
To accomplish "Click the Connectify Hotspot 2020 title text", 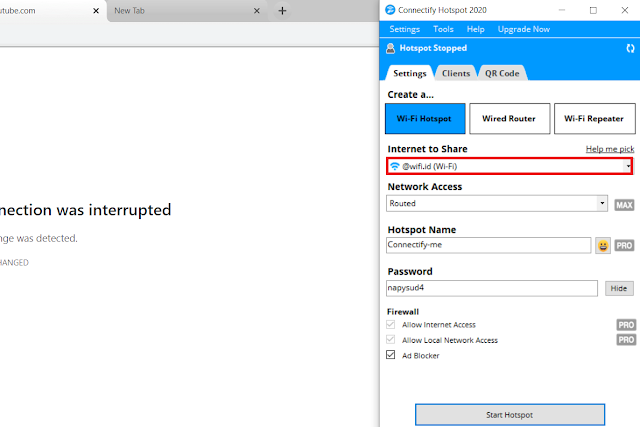I will pos(442,10).
